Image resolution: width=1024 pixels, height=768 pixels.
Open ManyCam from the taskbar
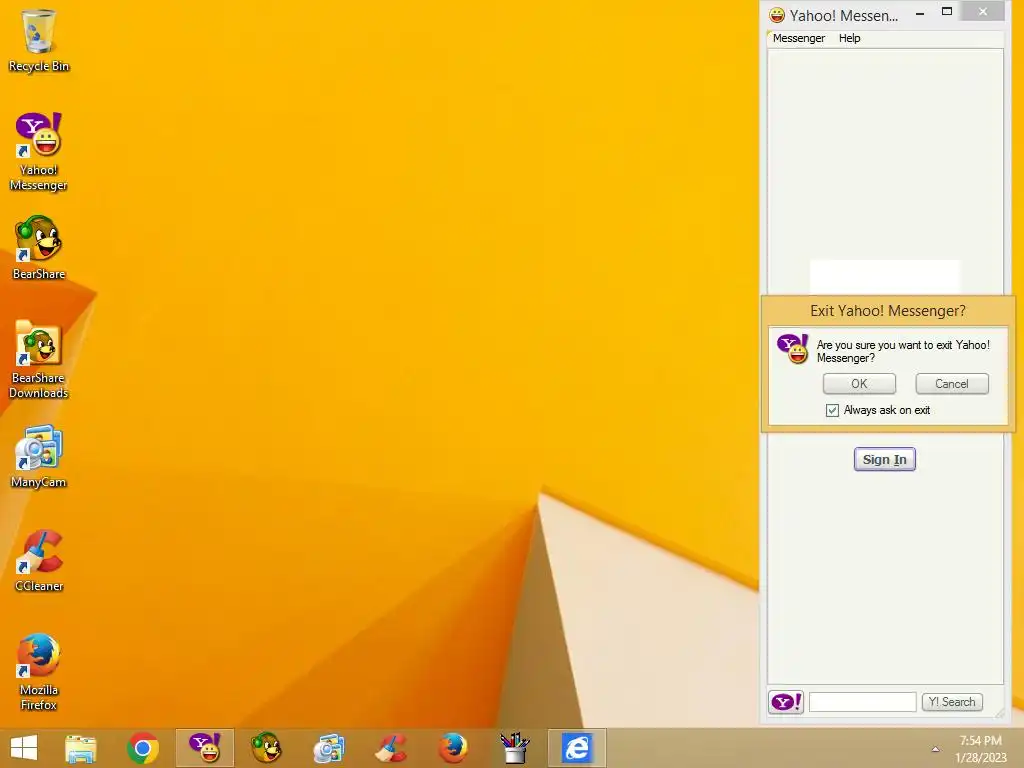328,748
